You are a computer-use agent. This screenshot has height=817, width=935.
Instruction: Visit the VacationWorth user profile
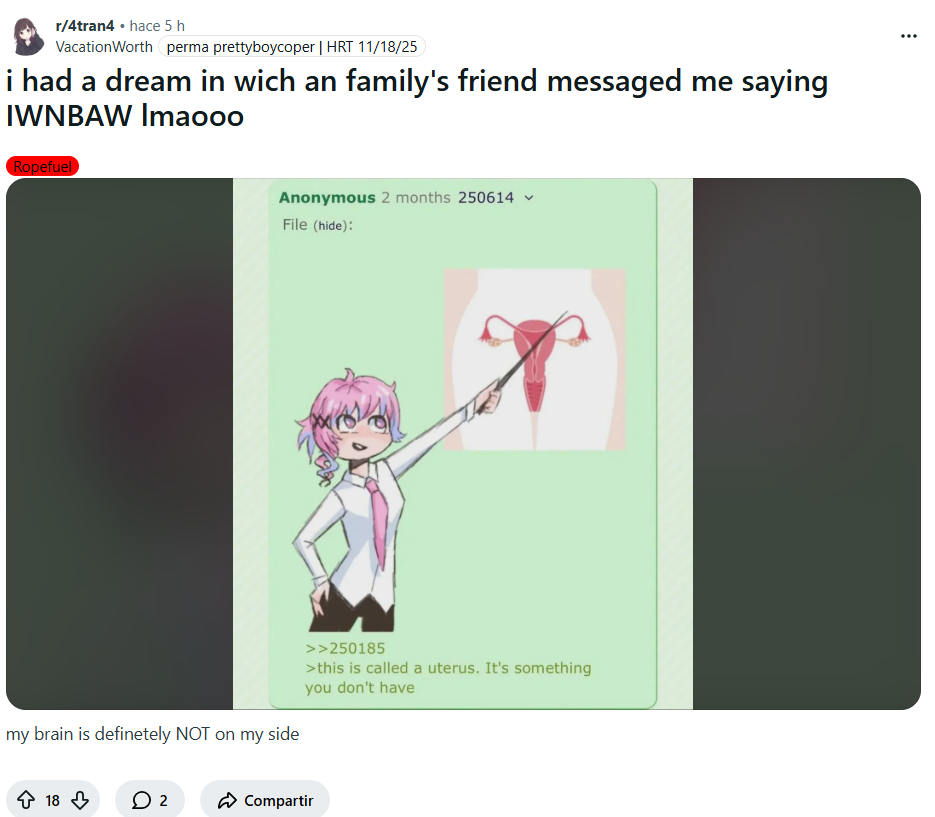[104, 47]
